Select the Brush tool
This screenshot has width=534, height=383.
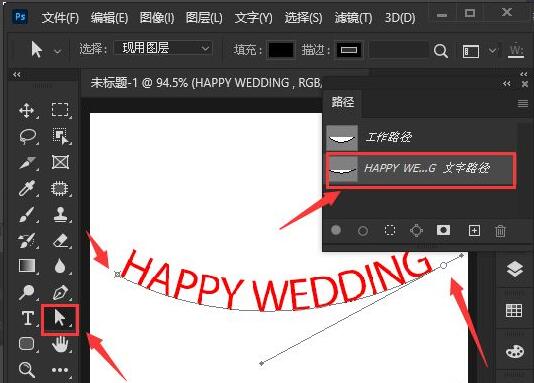tap(27, 214)
